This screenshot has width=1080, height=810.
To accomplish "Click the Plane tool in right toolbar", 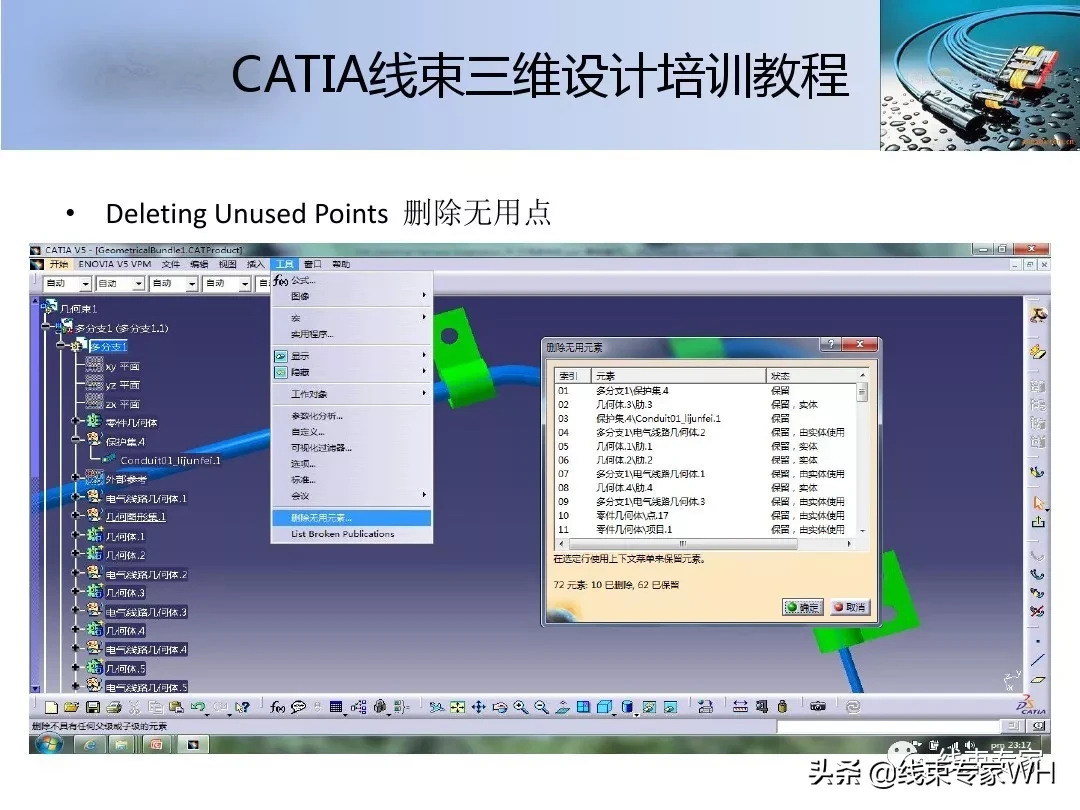I will 1037,679.
